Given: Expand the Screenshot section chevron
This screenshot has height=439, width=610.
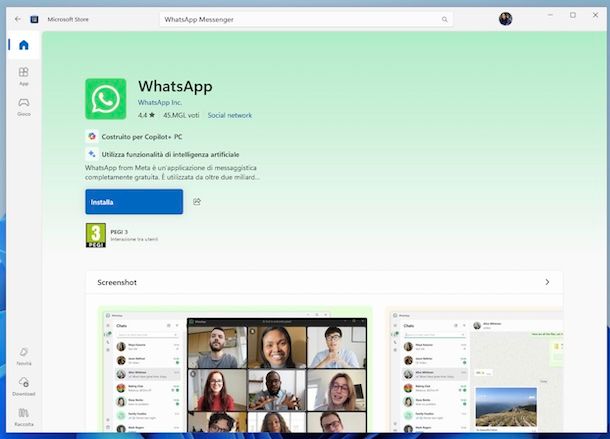Looking at the screenshot, I should coord(547,282).
